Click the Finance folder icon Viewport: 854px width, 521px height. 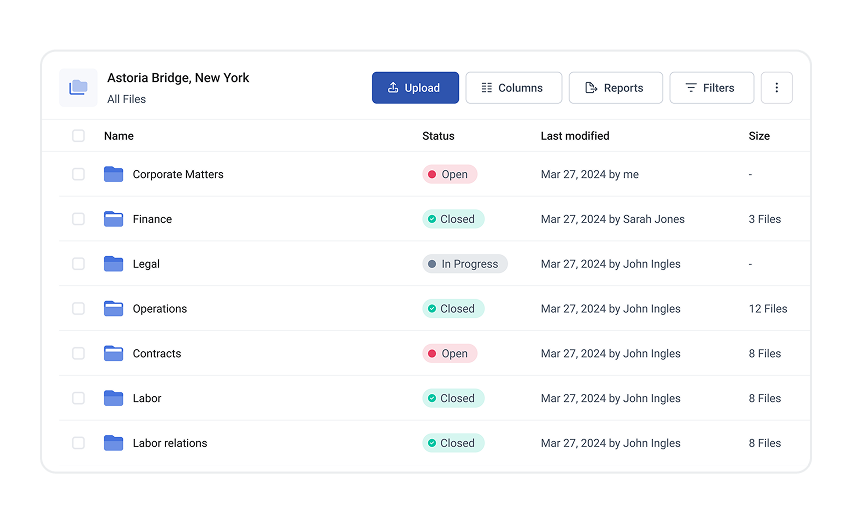[113, 219]
